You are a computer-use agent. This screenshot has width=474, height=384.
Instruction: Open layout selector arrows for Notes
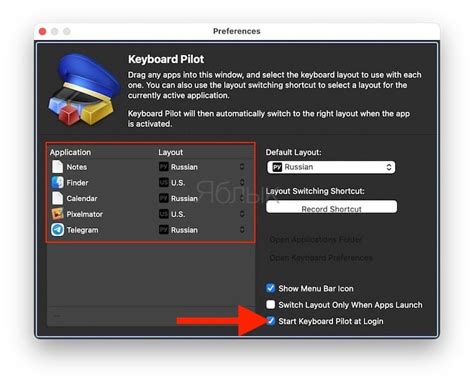tap(242, 167)
